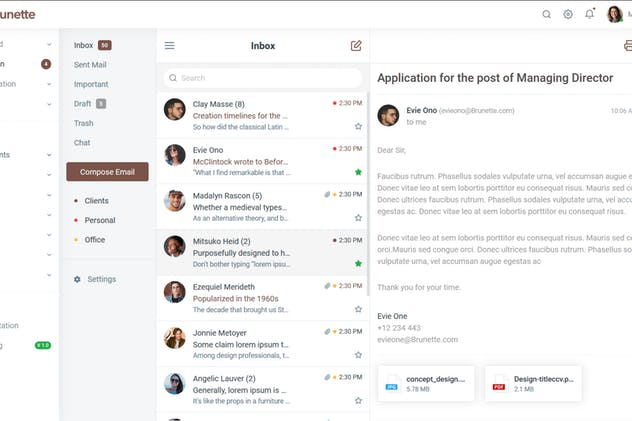Toggle the star on Mitsuko Heid email
Viewport: 632px width, 421px height.
tap(358, 263)
